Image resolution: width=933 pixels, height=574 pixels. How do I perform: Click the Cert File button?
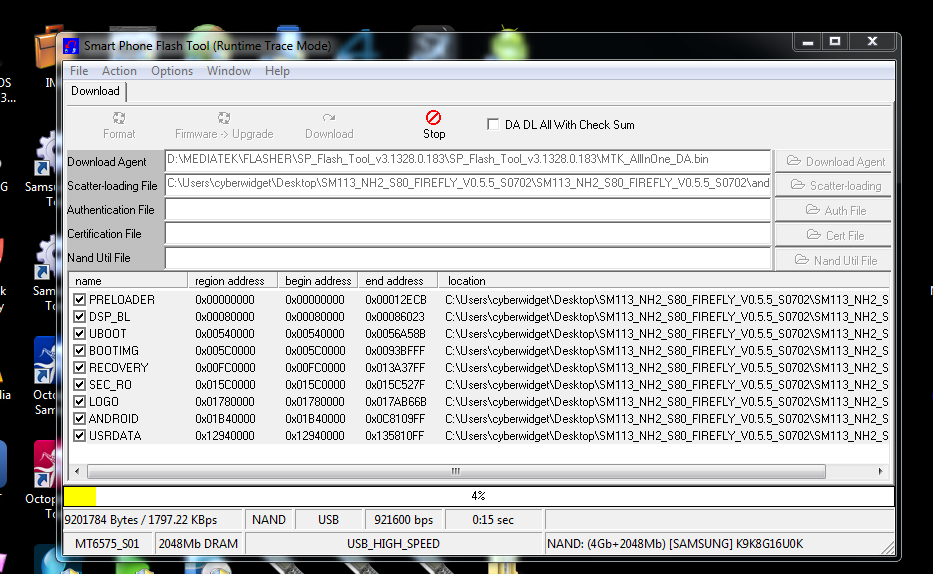[834, 235]
